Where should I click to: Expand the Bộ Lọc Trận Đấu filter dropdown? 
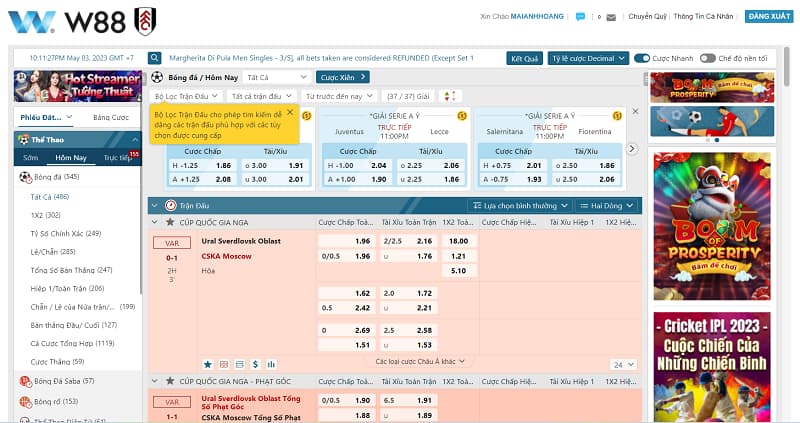click(187, 96)
